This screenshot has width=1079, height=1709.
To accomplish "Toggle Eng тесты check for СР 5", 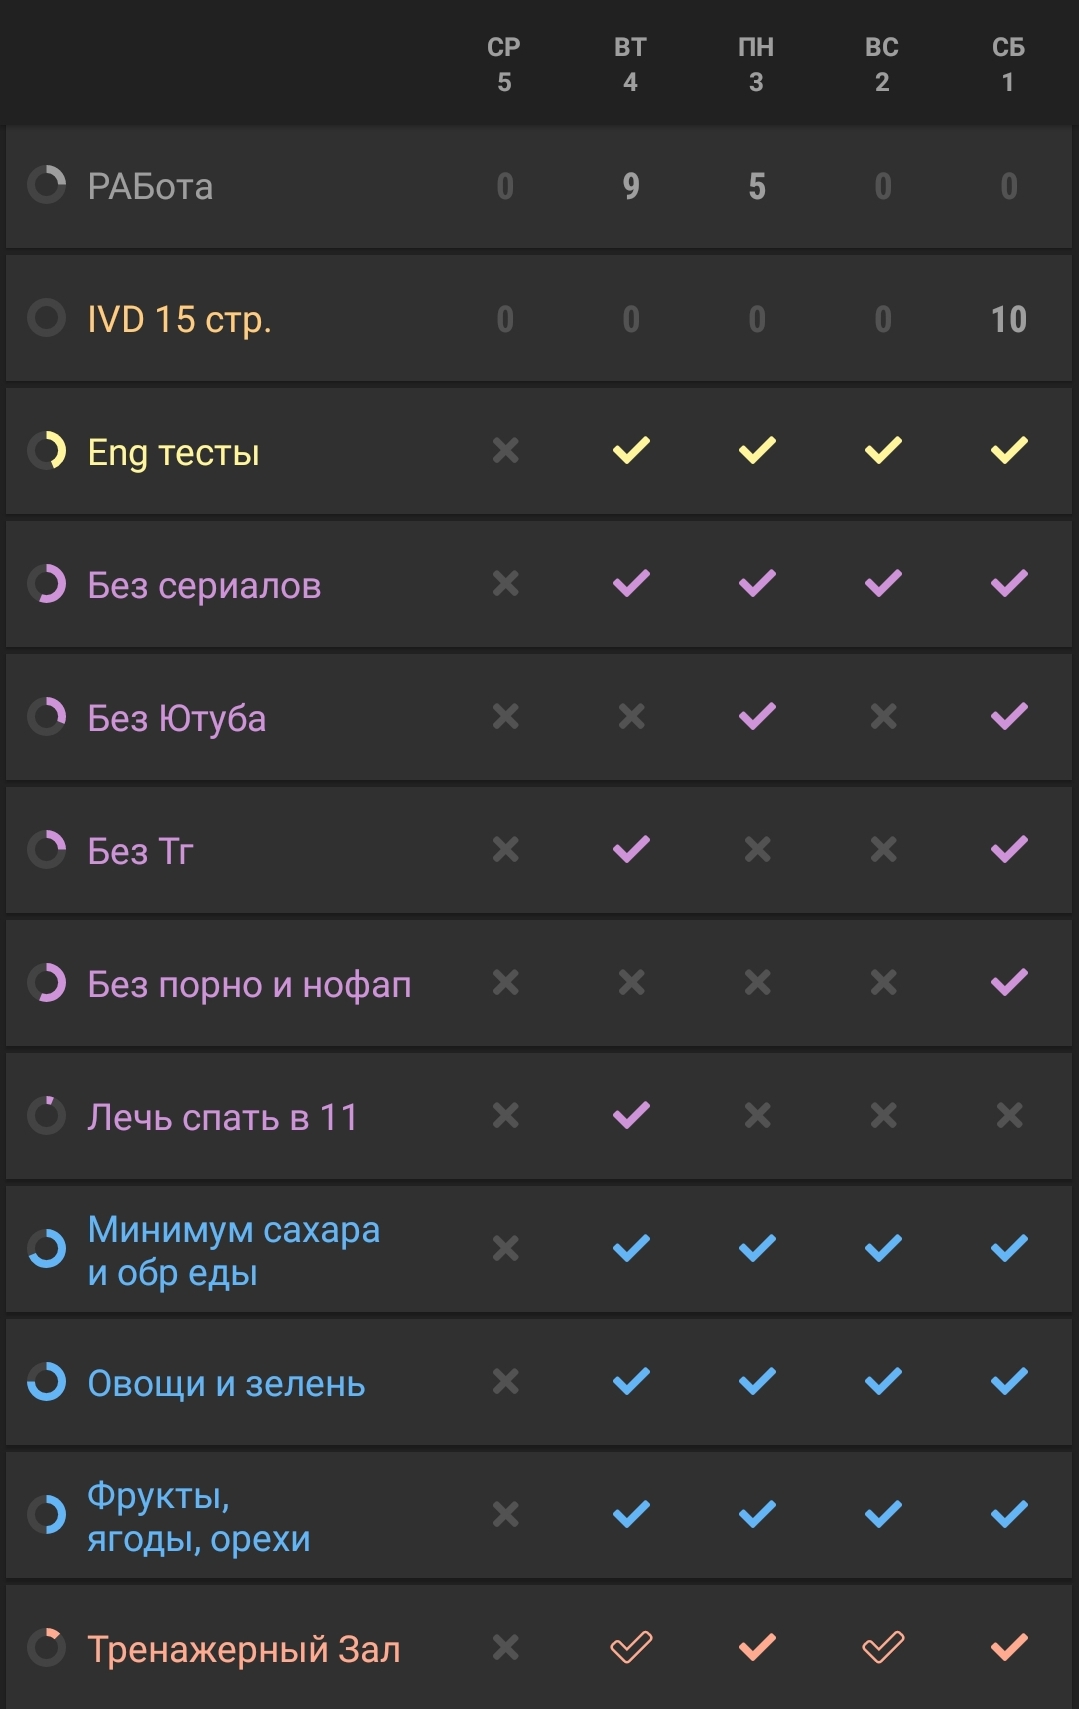I will click(505, 451).
